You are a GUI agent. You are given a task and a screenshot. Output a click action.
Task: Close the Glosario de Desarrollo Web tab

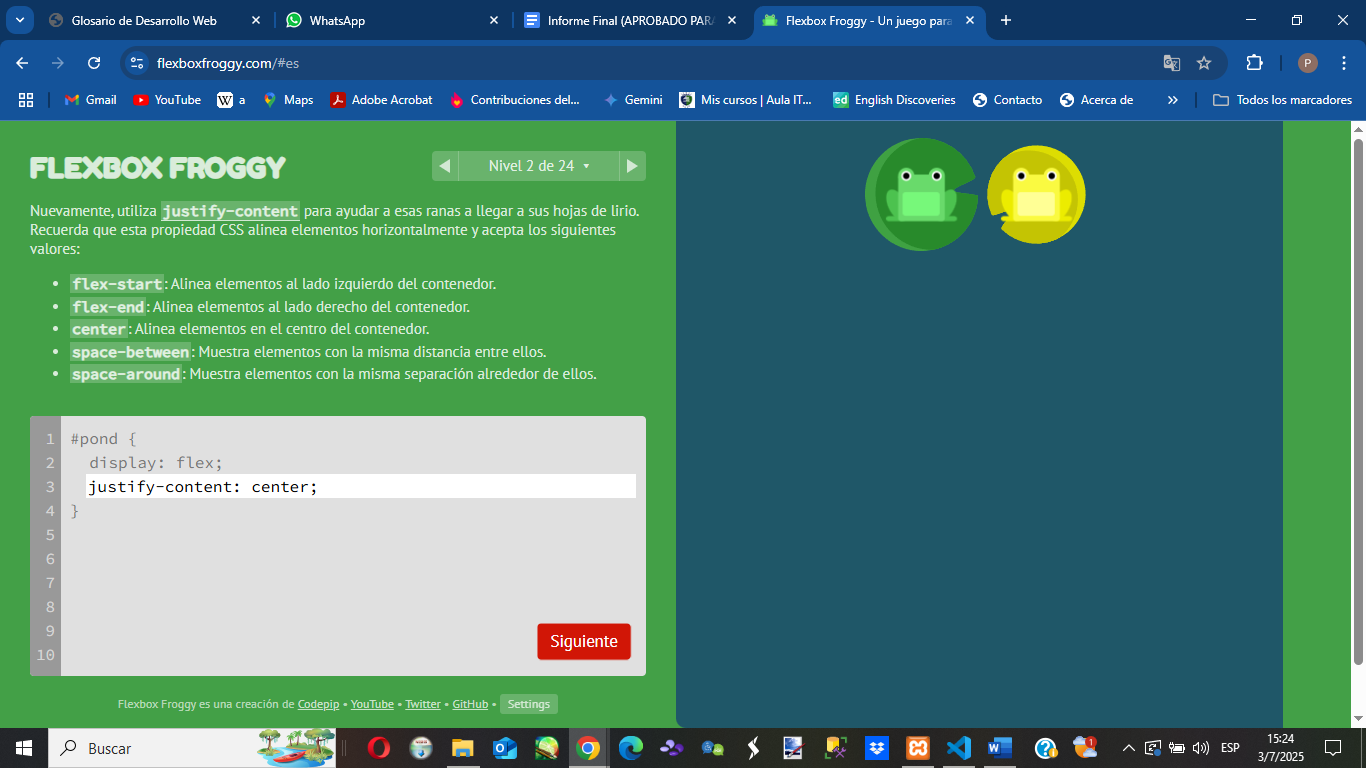click(x=256, y=20)
